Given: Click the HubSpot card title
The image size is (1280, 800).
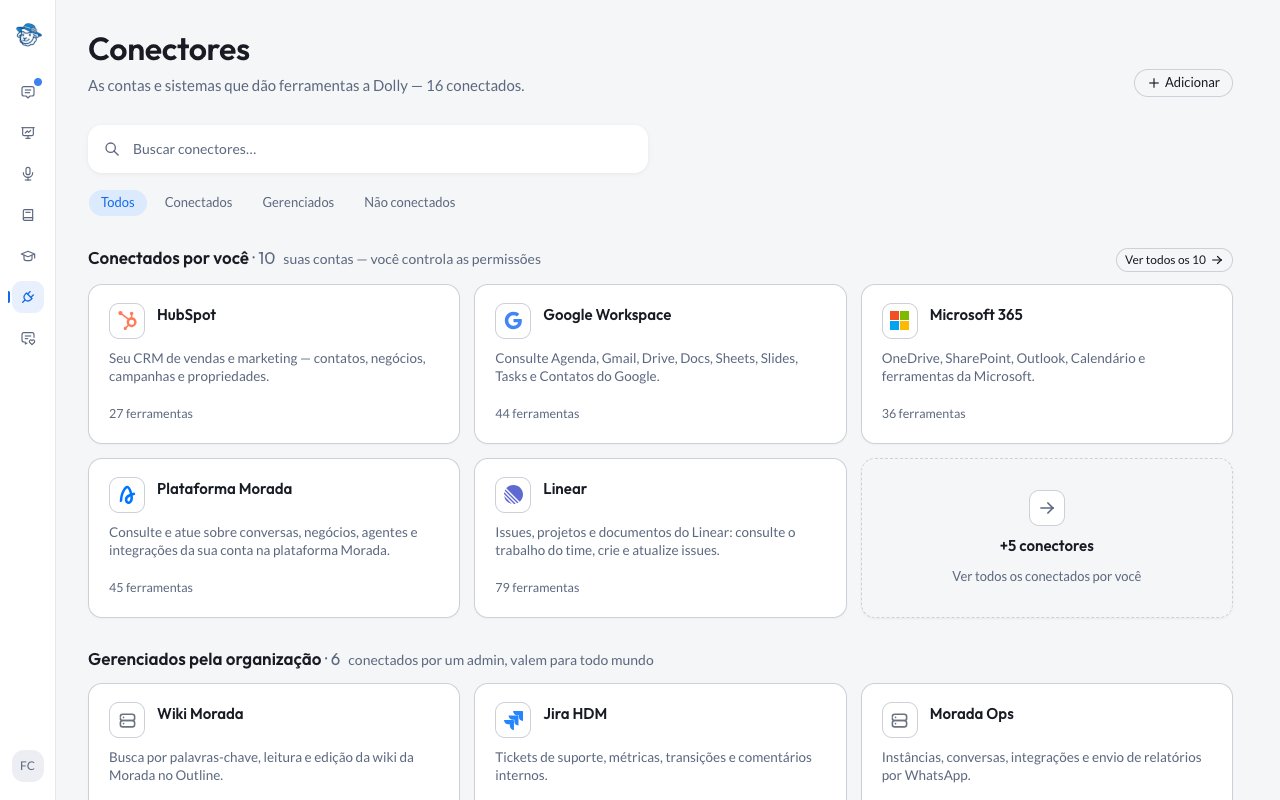Looking at the screenshot, I should (186, 315).
